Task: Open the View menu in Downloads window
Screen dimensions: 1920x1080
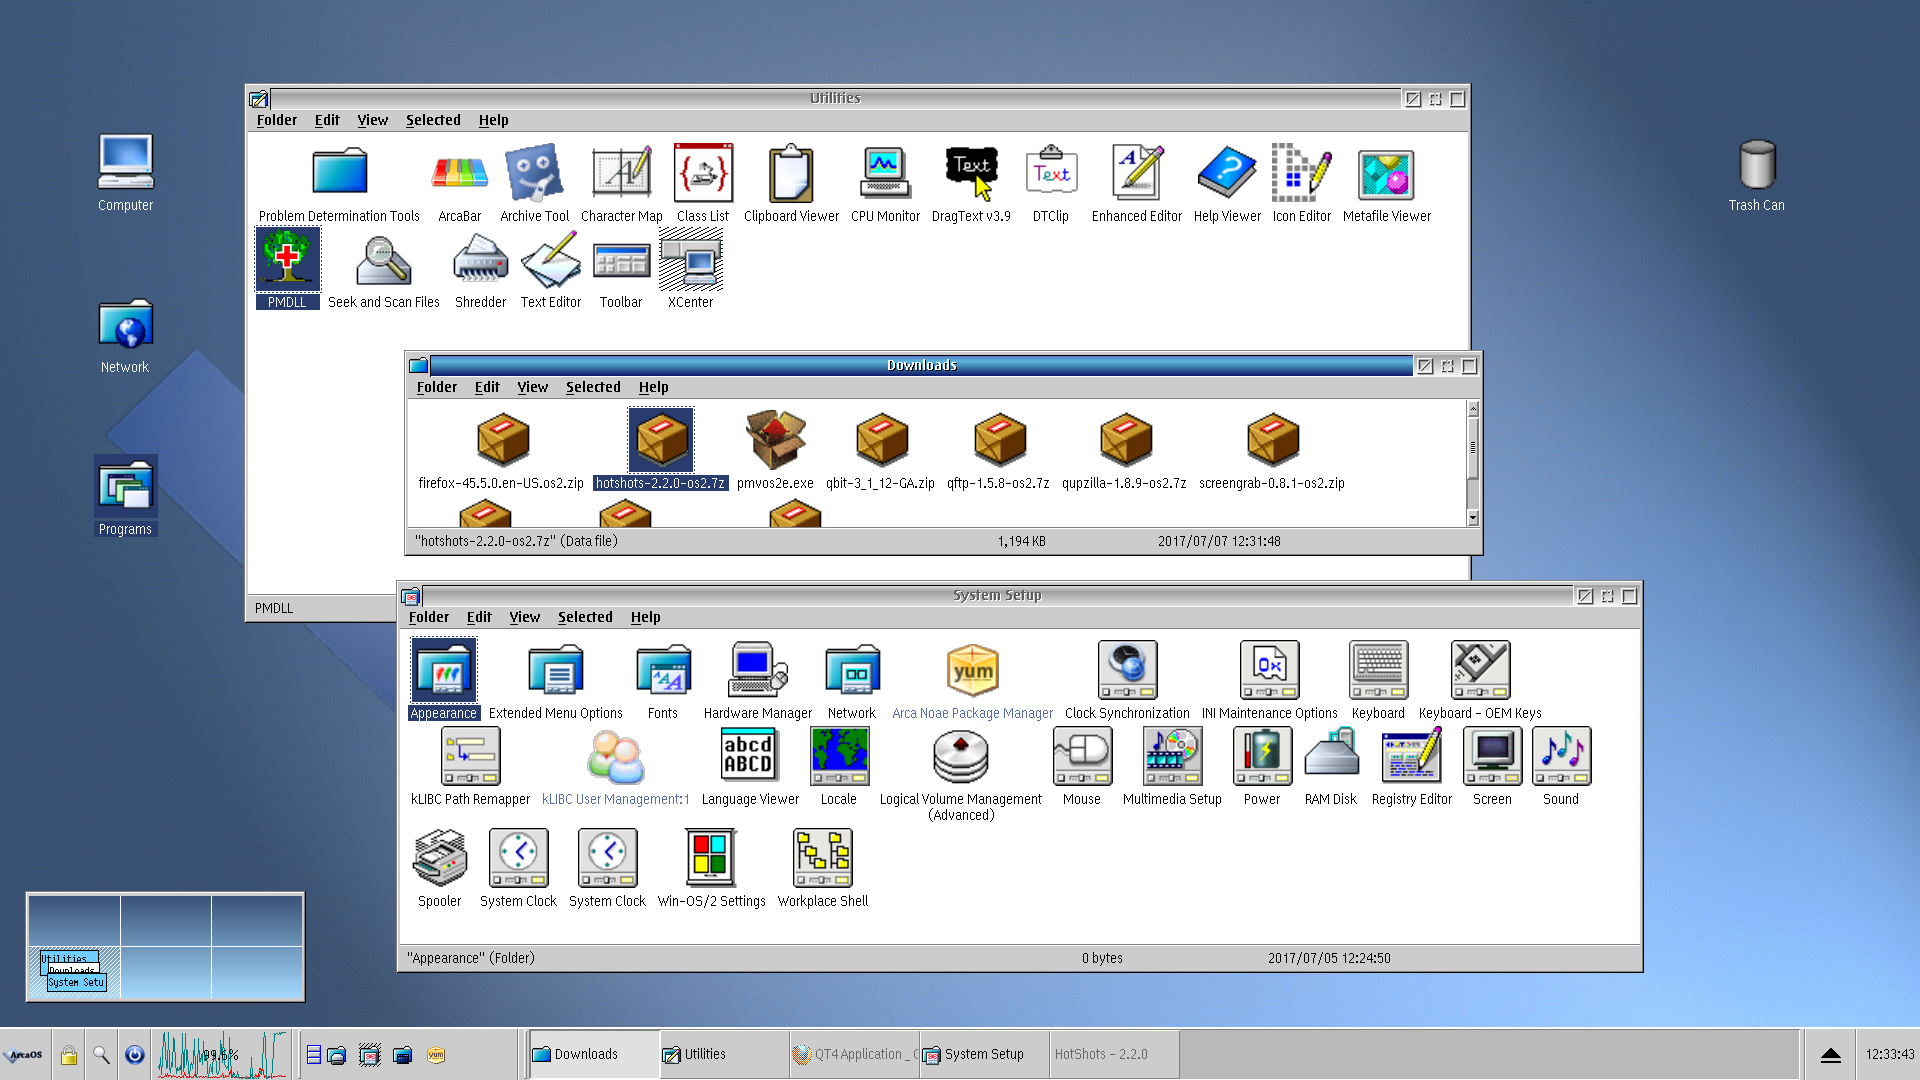Action: click(532, 387)
